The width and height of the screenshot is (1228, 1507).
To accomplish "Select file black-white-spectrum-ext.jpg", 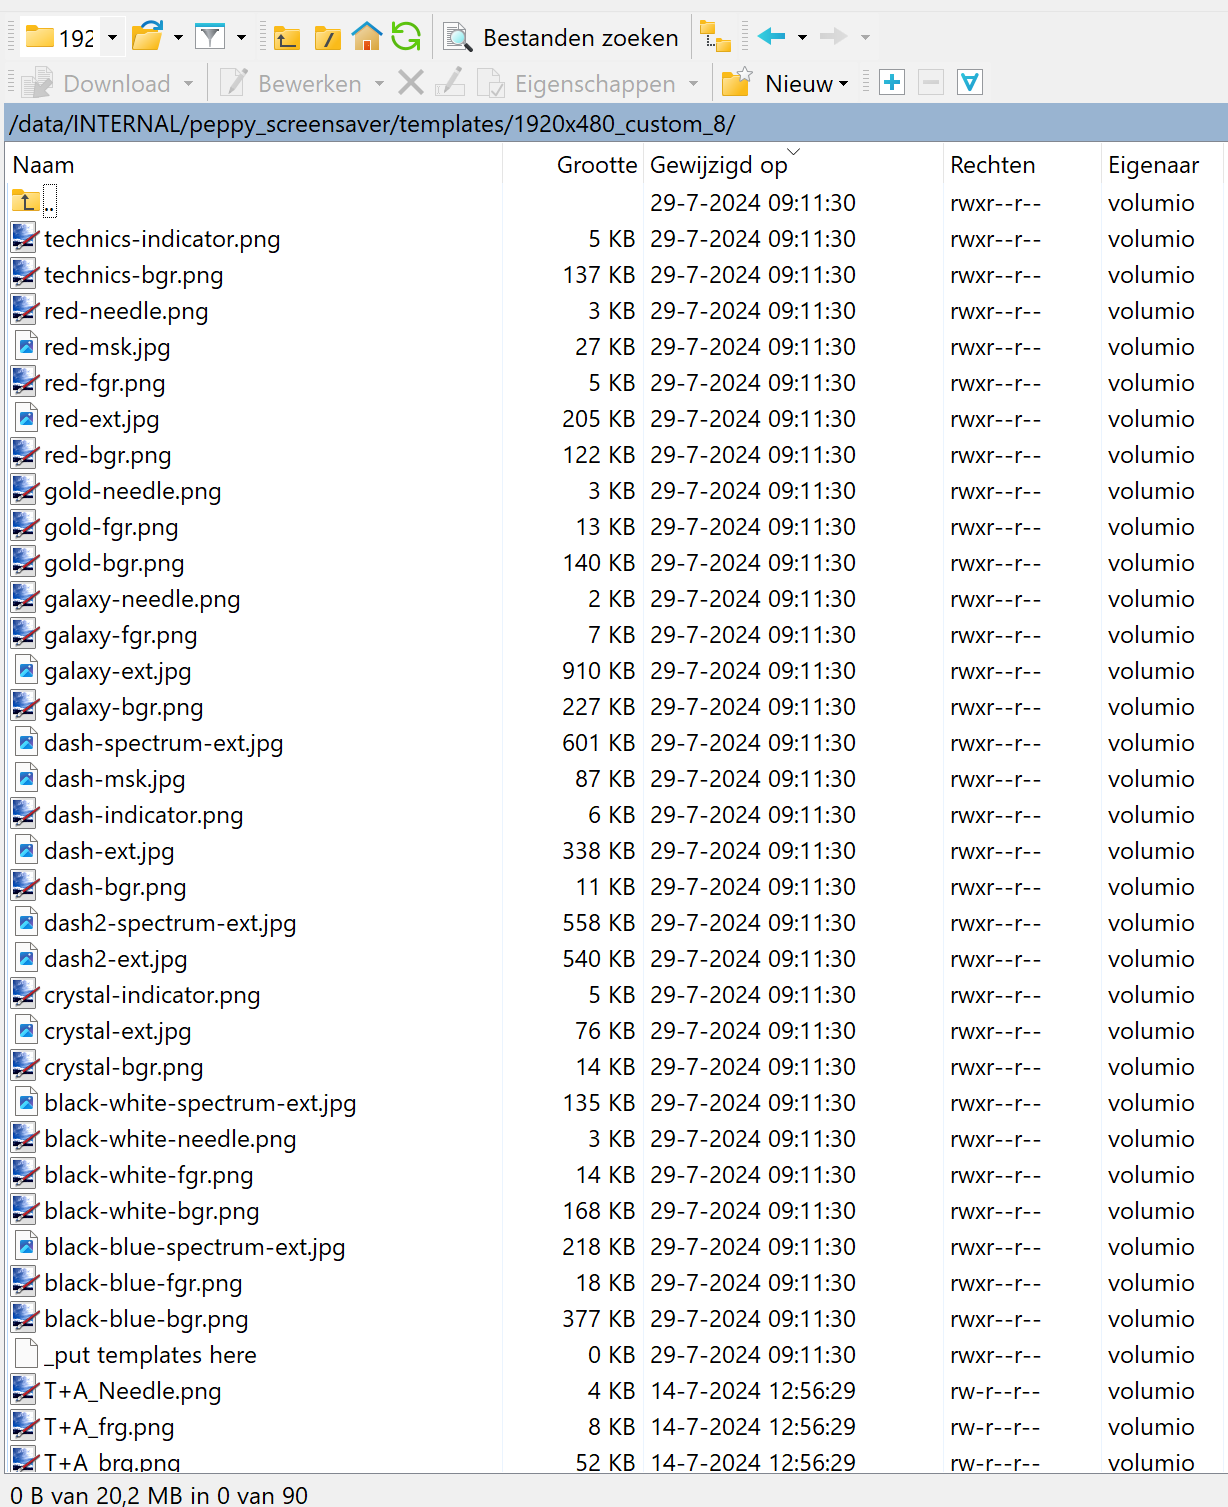I will coord(200,1103).
